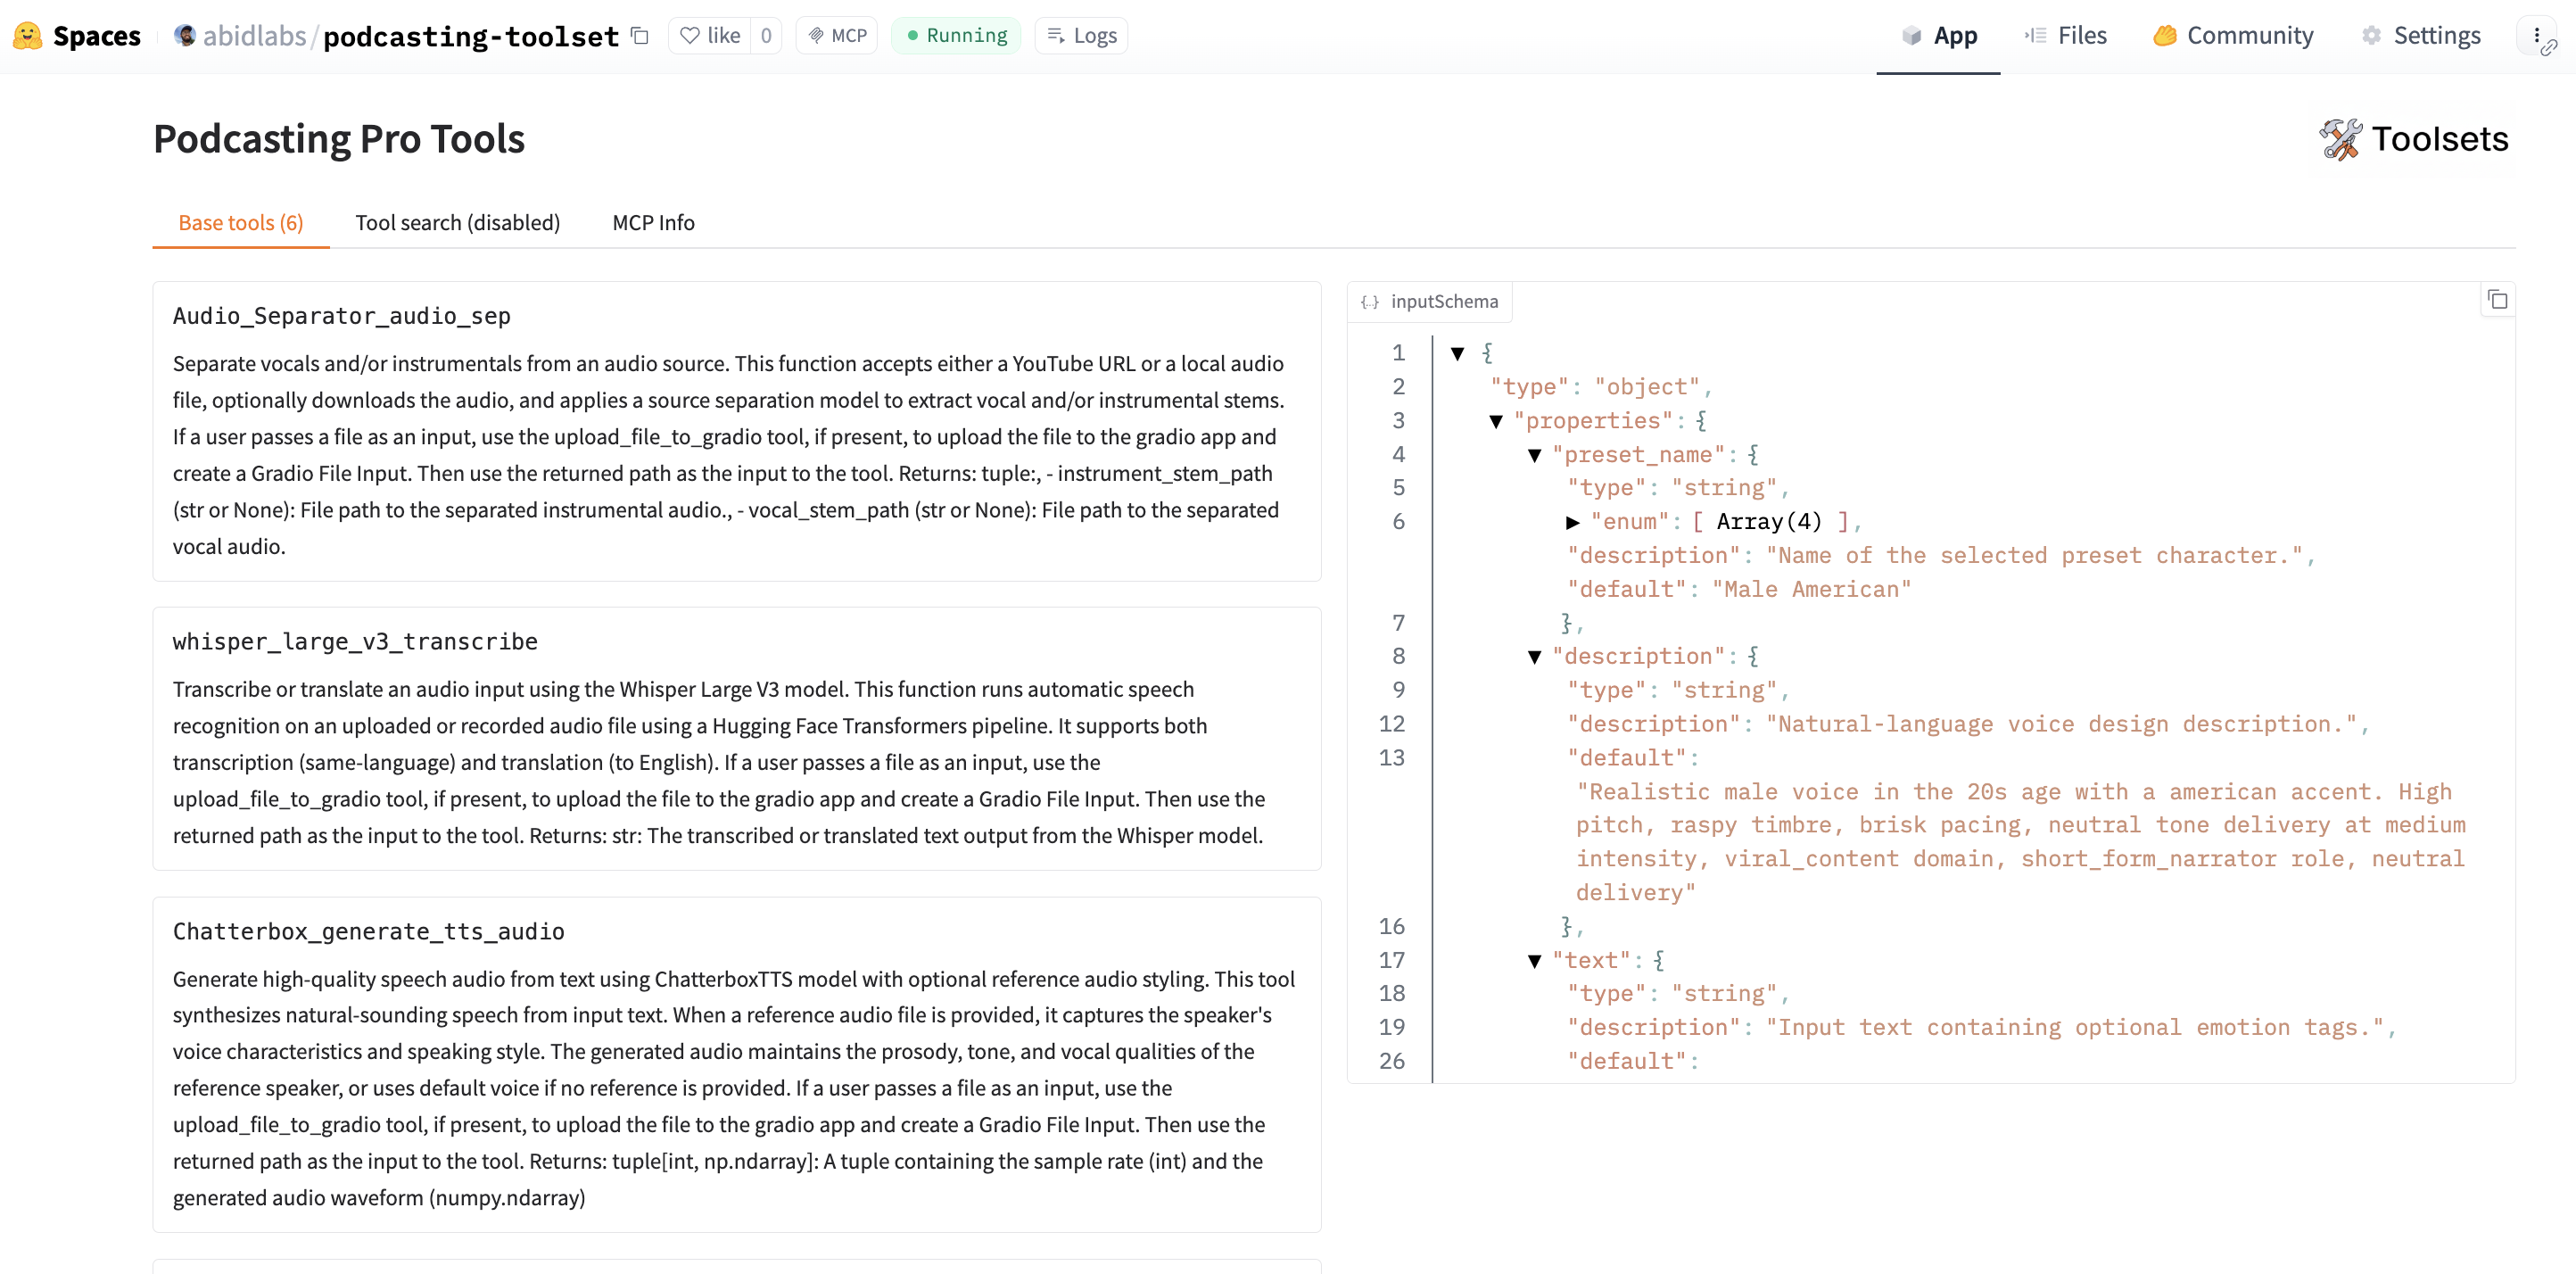
Task: Click the heart like button
Action: pos(710,36)
